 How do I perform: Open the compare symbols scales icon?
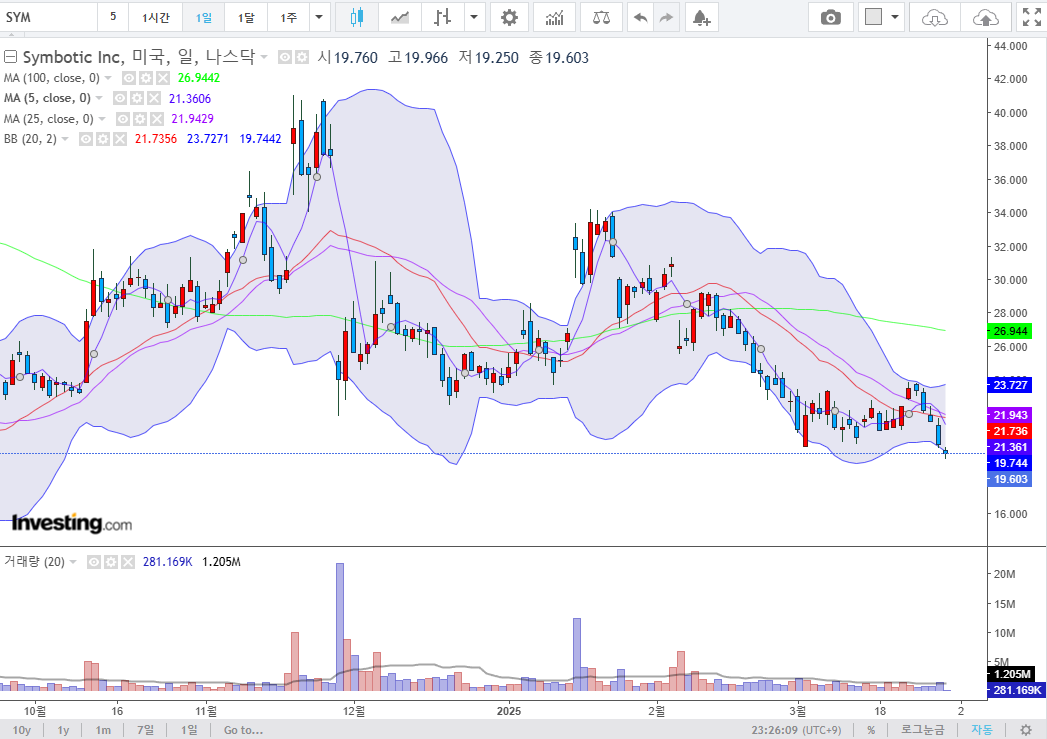tap(601, 17)
